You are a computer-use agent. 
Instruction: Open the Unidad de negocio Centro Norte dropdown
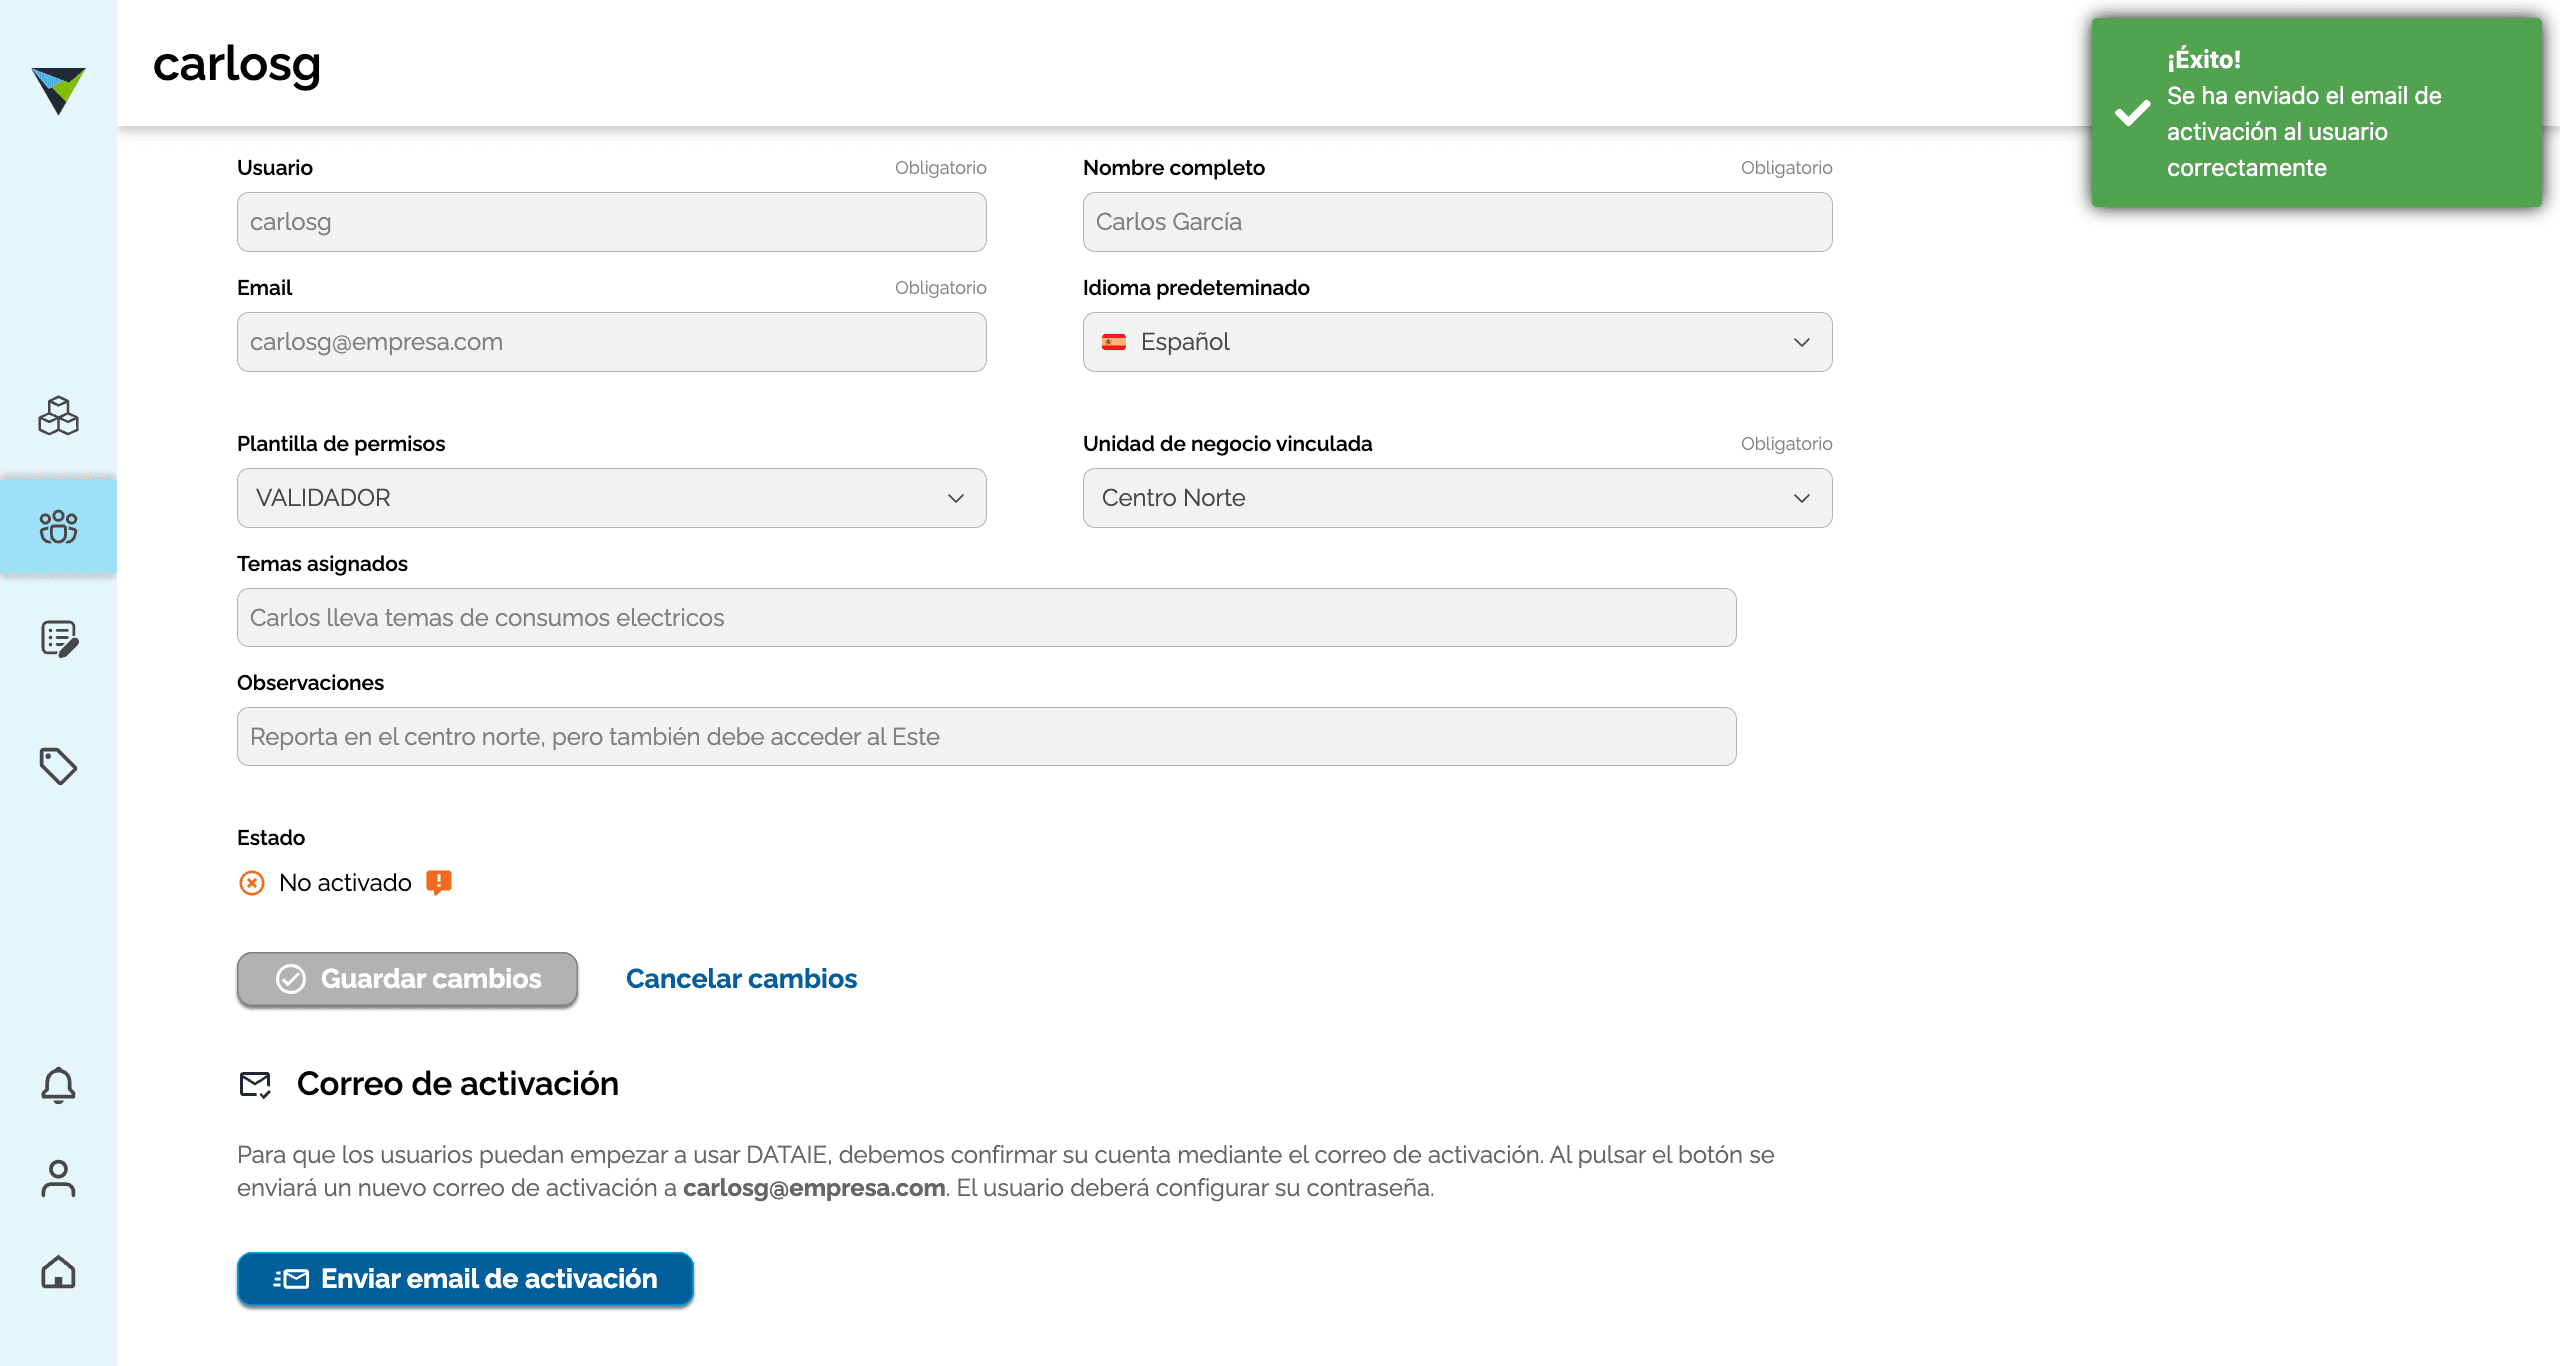click(1457, 498)
